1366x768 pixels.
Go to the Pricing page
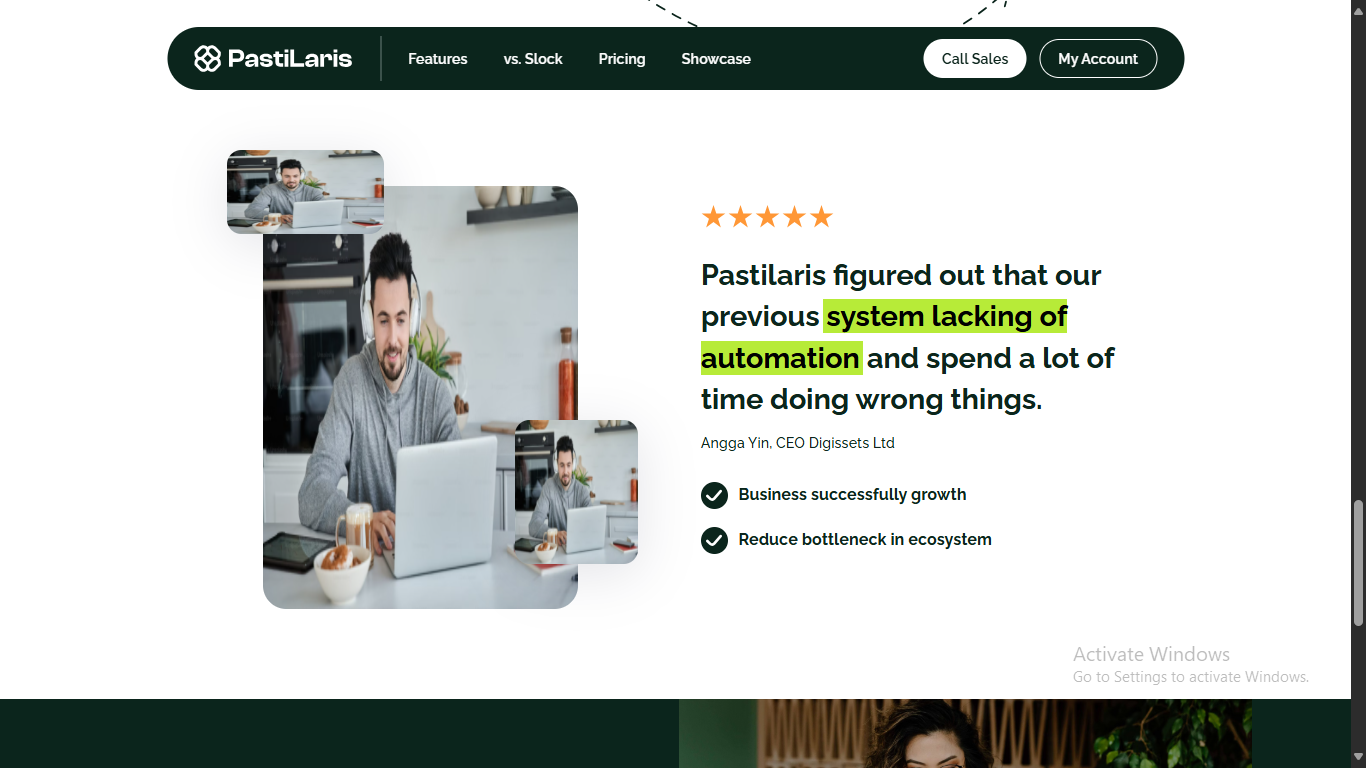coord(622,59)
